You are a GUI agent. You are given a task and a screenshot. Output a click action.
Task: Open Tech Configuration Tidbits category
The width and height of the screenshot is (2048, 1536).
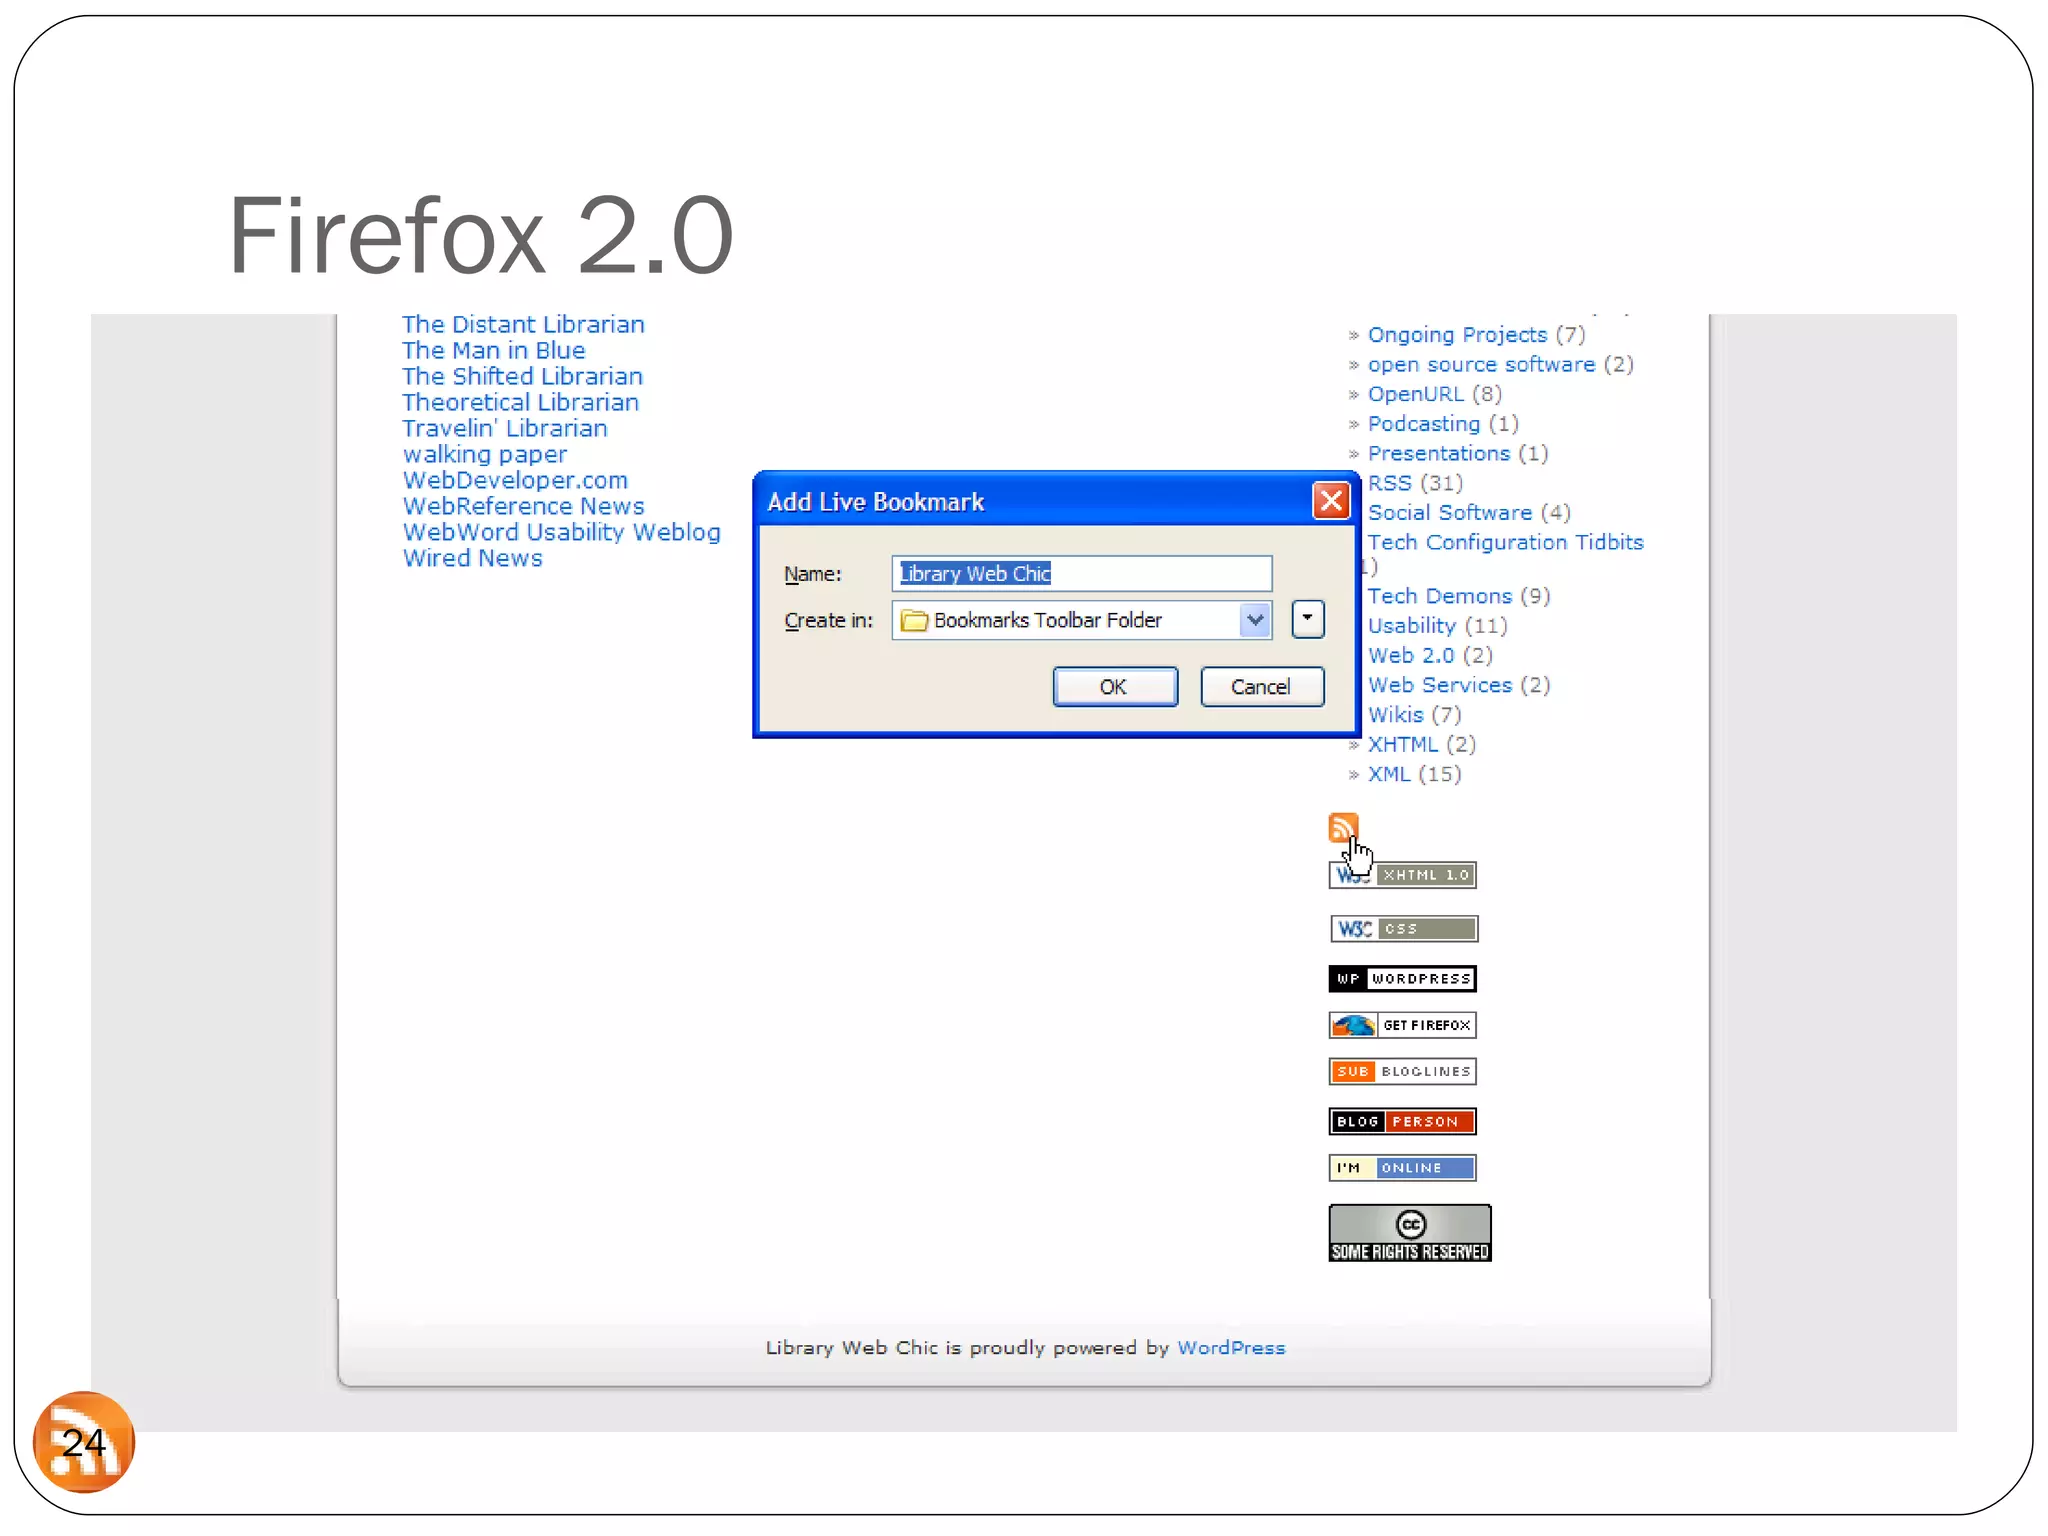1506,543
